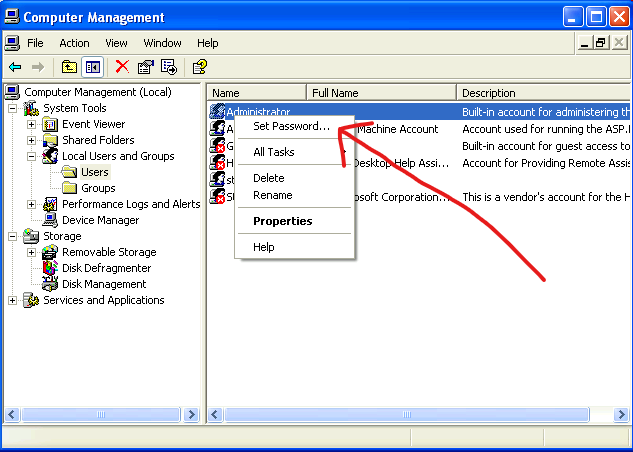
Task: Click the list pane horizontal scrollbar thumb
Action: 407,414
